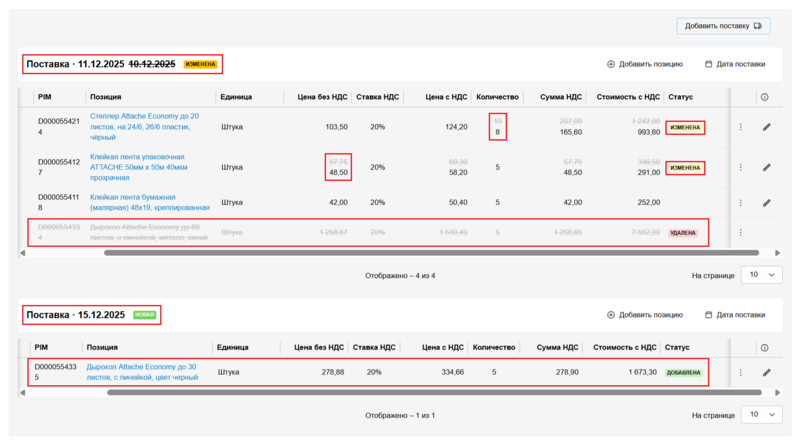800x446 pixels.
Task: Open three-dot menu for Клейкая лента упаковочная
Action: click(741, 168)
